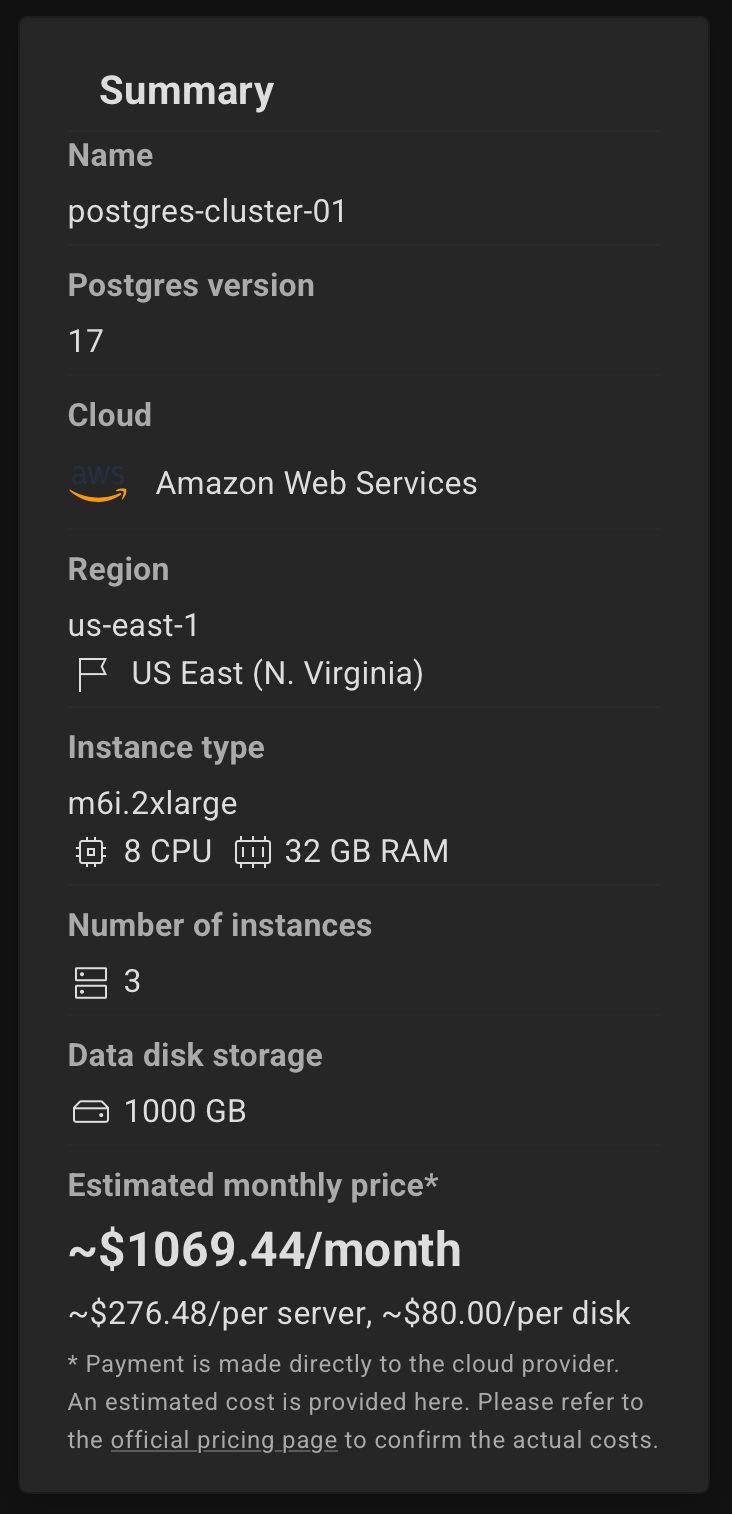Click the RAM memory icon
Screen dimensions: 732x1514
click(252, 852)
